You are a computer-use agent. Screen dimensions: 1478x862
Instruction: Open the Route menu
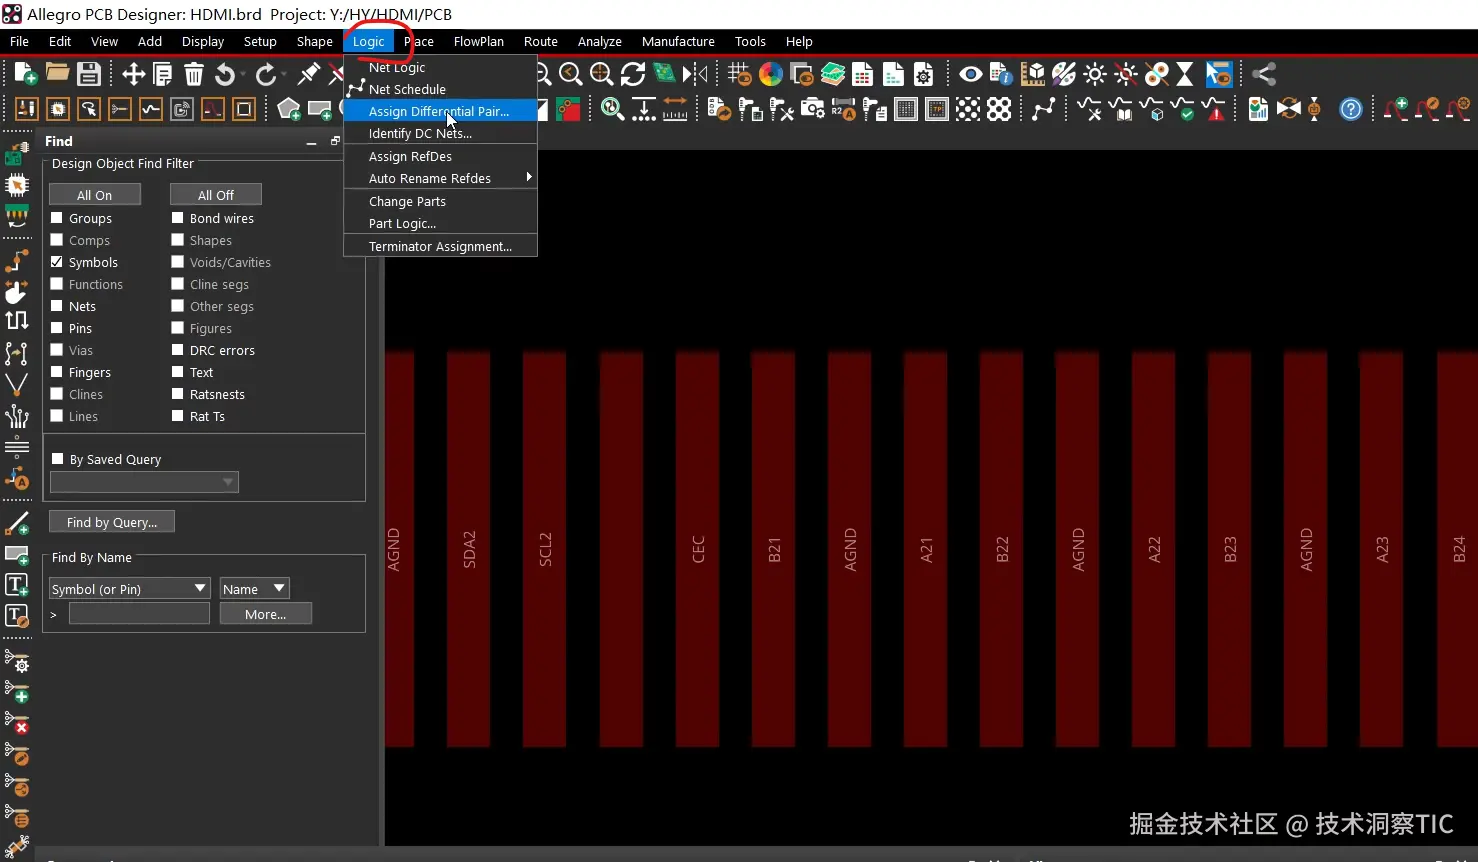540,41
